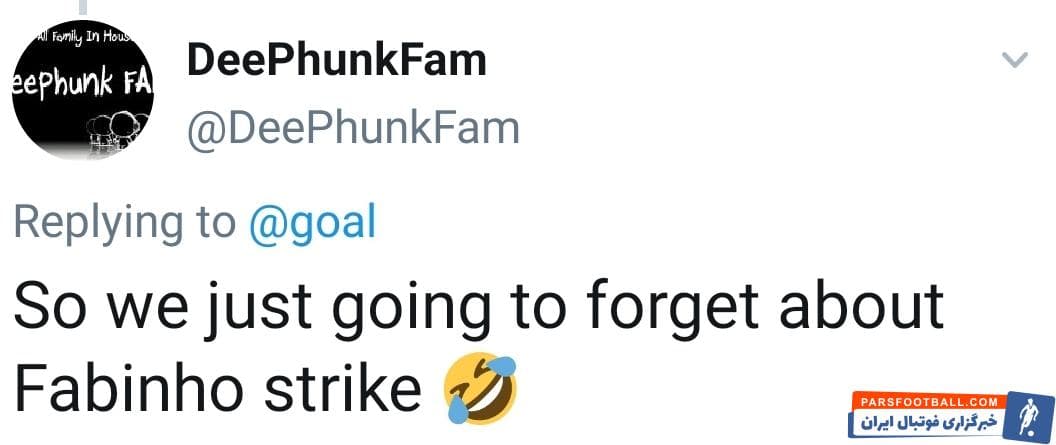Click the @DeePhunkFam handle
The width and height of the screenshot is (1056, 445).
coord(353,129)
